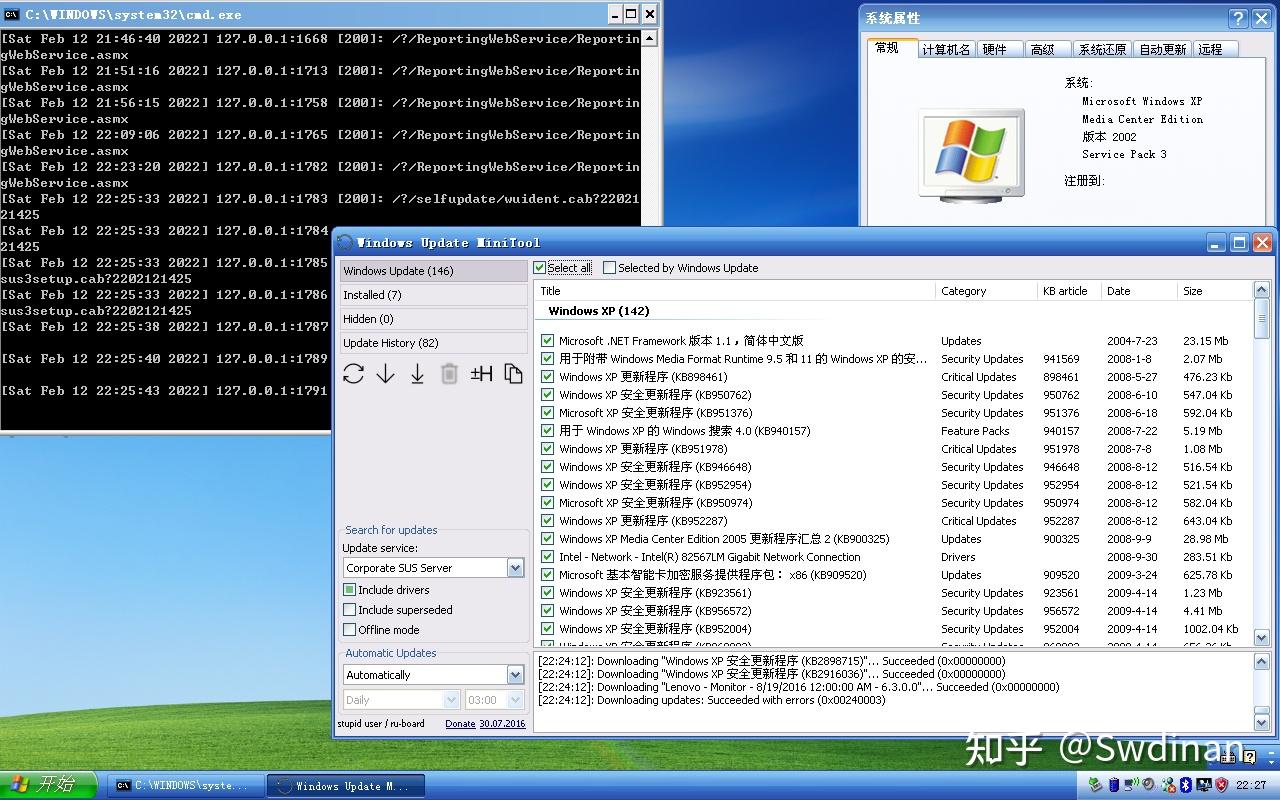
Task: Switch to the Hidden (0) tab
Action: click(x=433, y=319)
